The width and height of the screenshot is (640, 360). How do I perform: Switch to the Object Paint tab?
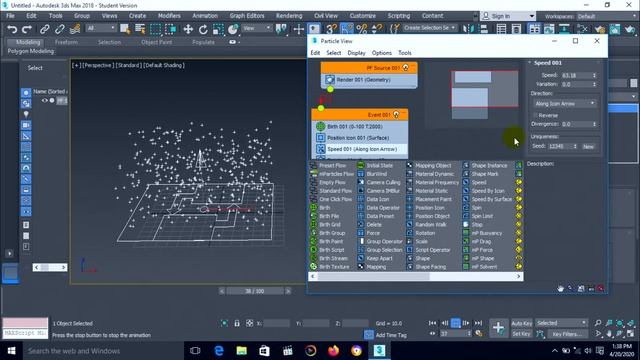pos(156,42)
